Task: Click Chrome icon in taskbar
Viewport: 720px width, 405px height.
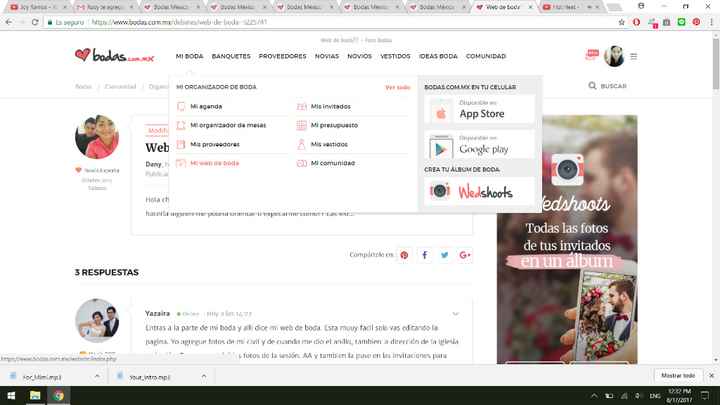Action: tap(58, 395)
